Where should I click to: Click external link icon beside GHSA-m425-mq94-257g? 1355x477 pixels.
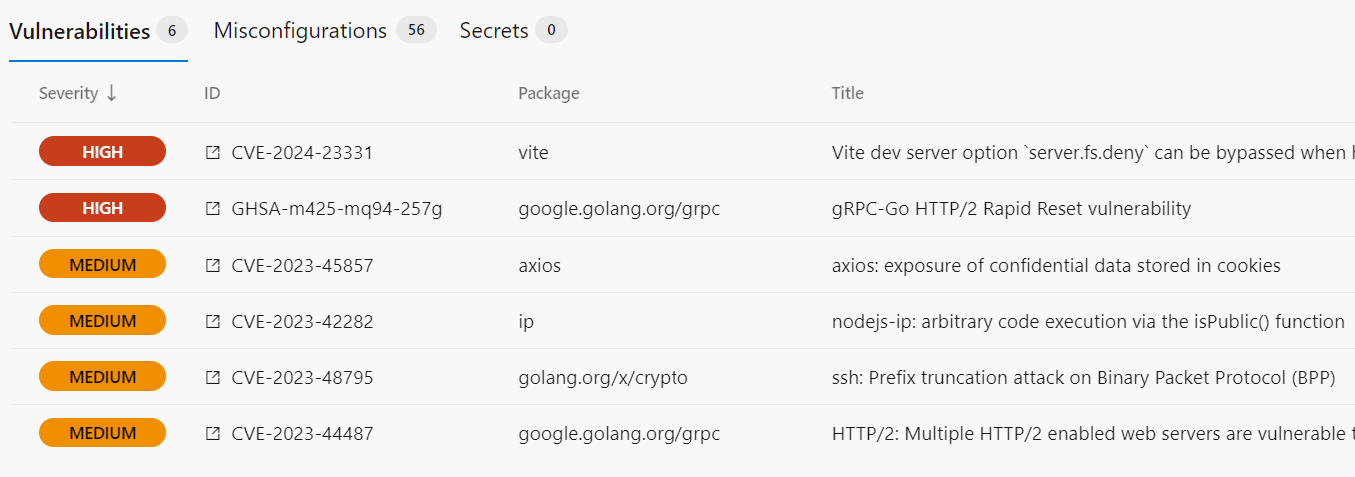212,209
